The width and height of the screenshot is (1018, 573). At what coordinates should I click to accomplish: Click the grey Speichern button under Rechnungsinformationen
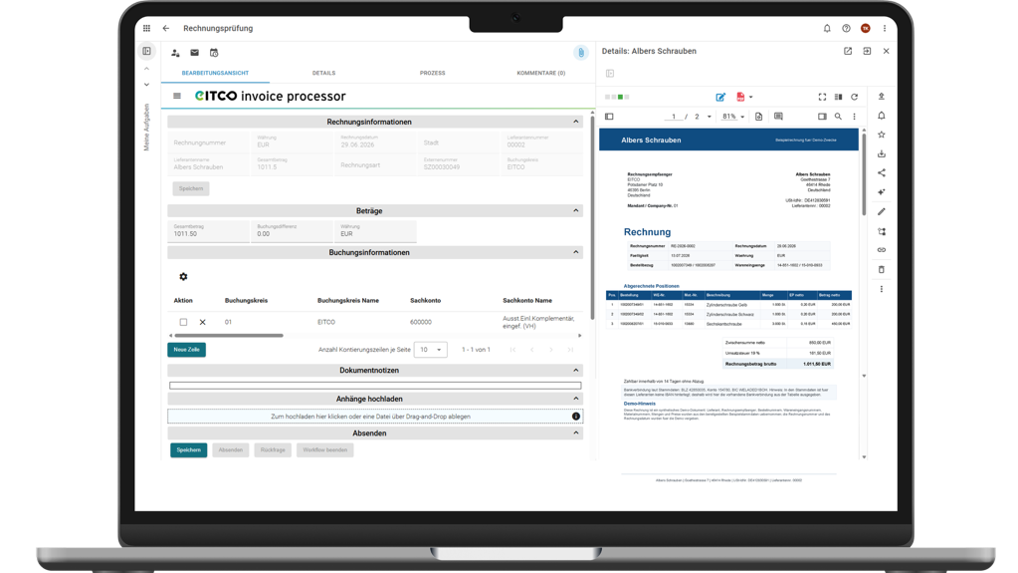point(191,189)
